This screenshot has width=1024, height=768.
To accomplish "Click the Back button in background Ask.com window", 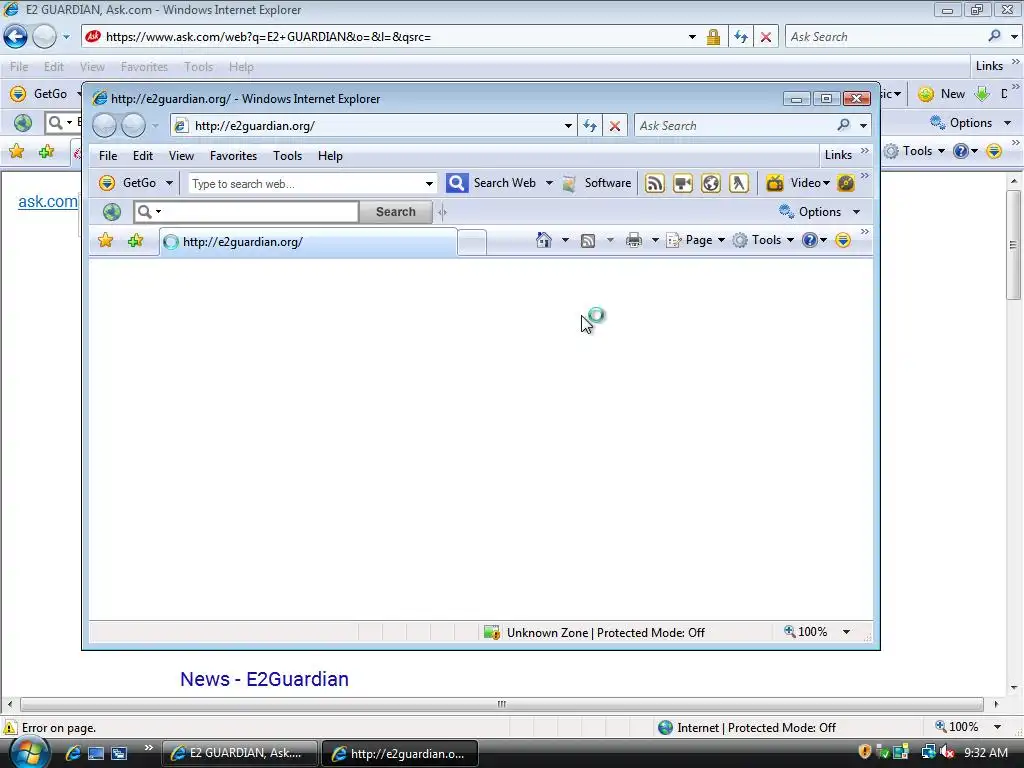I will pyautogui.click(x=15, y=37).
